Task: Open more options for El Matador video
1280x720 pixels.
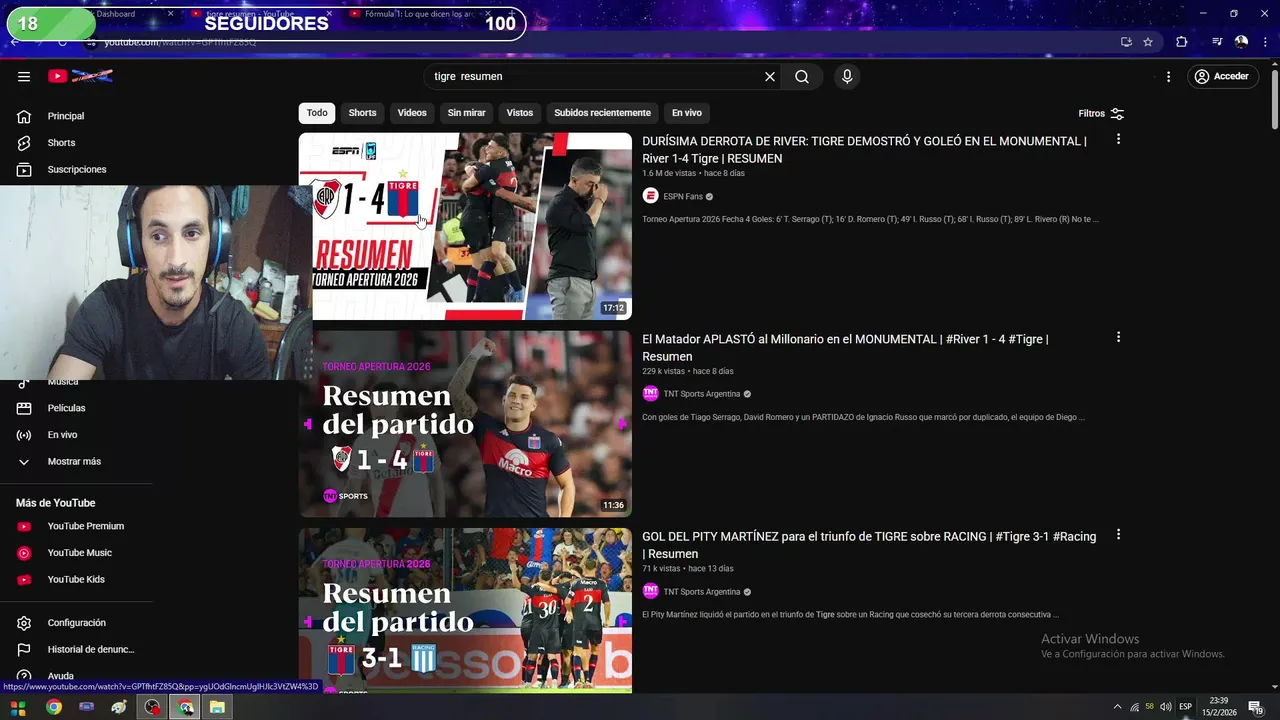Action: (x=1118, y=338)
